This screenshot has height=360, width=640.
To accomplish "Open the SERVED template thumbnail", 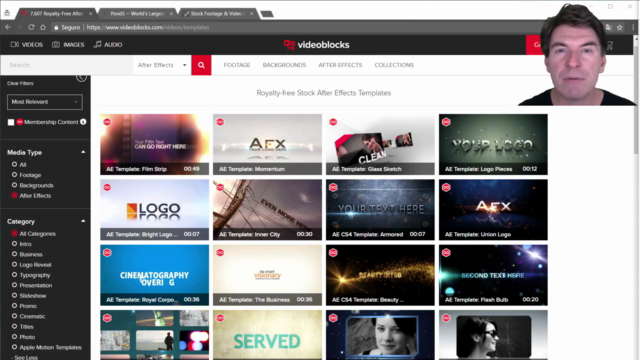I will 267,335.
